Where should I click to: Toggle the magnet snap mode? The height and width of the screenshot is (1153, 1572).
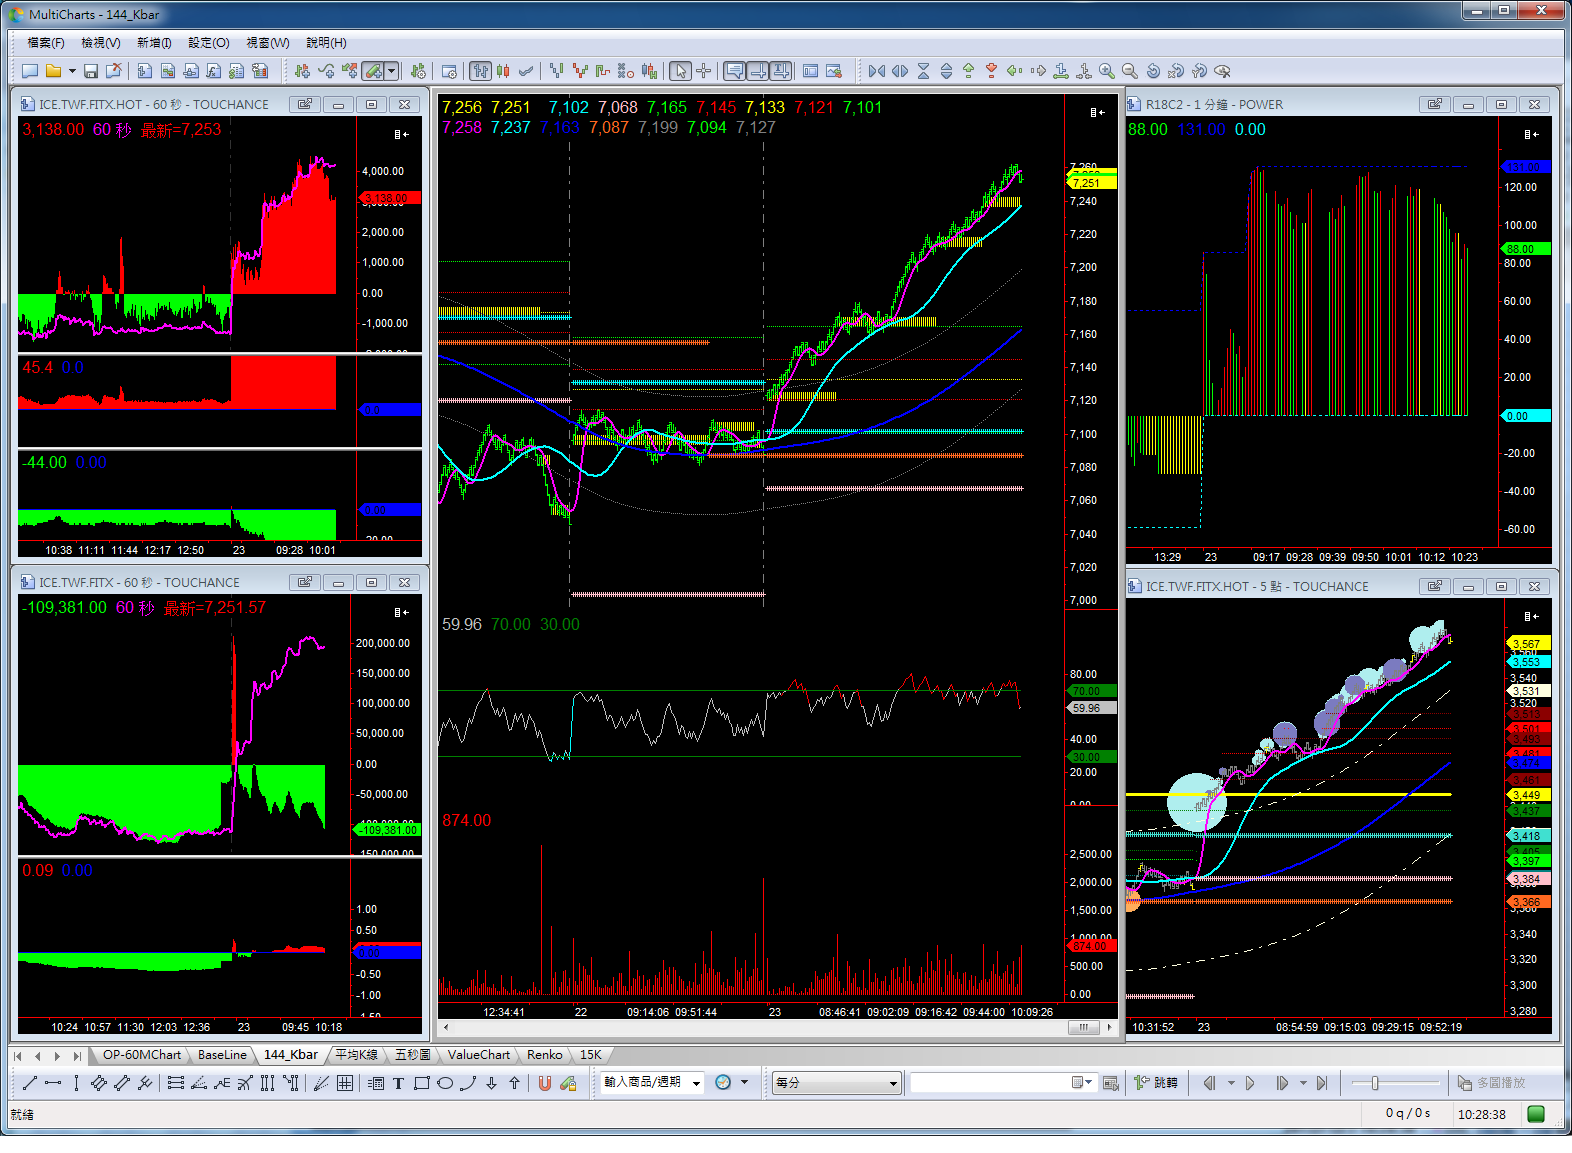[x=545, y=1083]
